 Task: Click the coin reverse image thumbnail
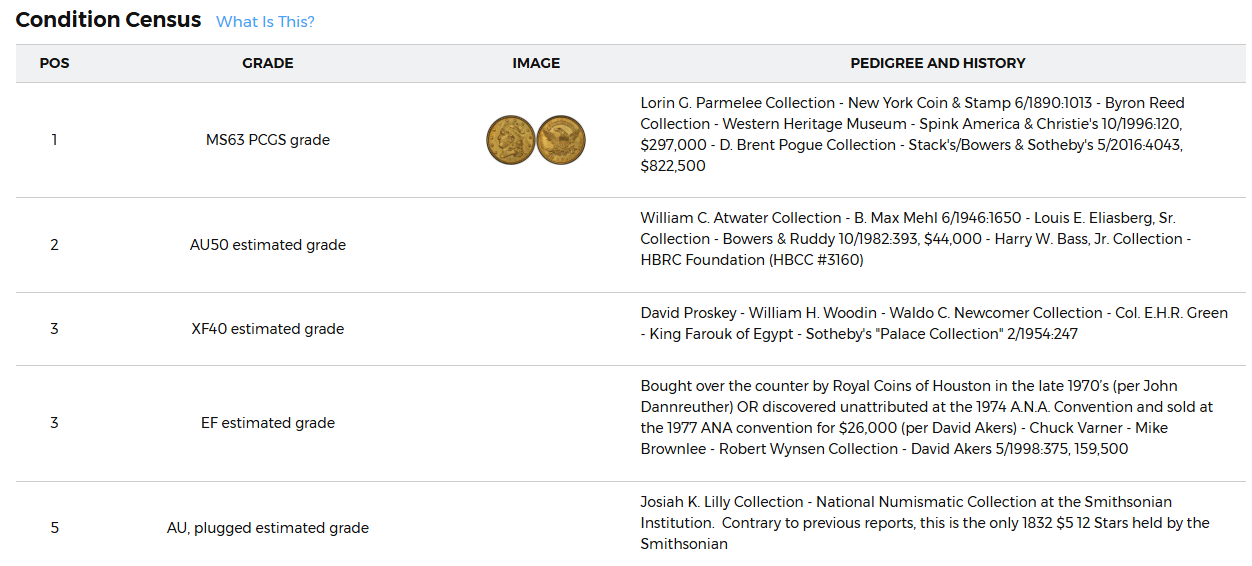coord(561,140)
